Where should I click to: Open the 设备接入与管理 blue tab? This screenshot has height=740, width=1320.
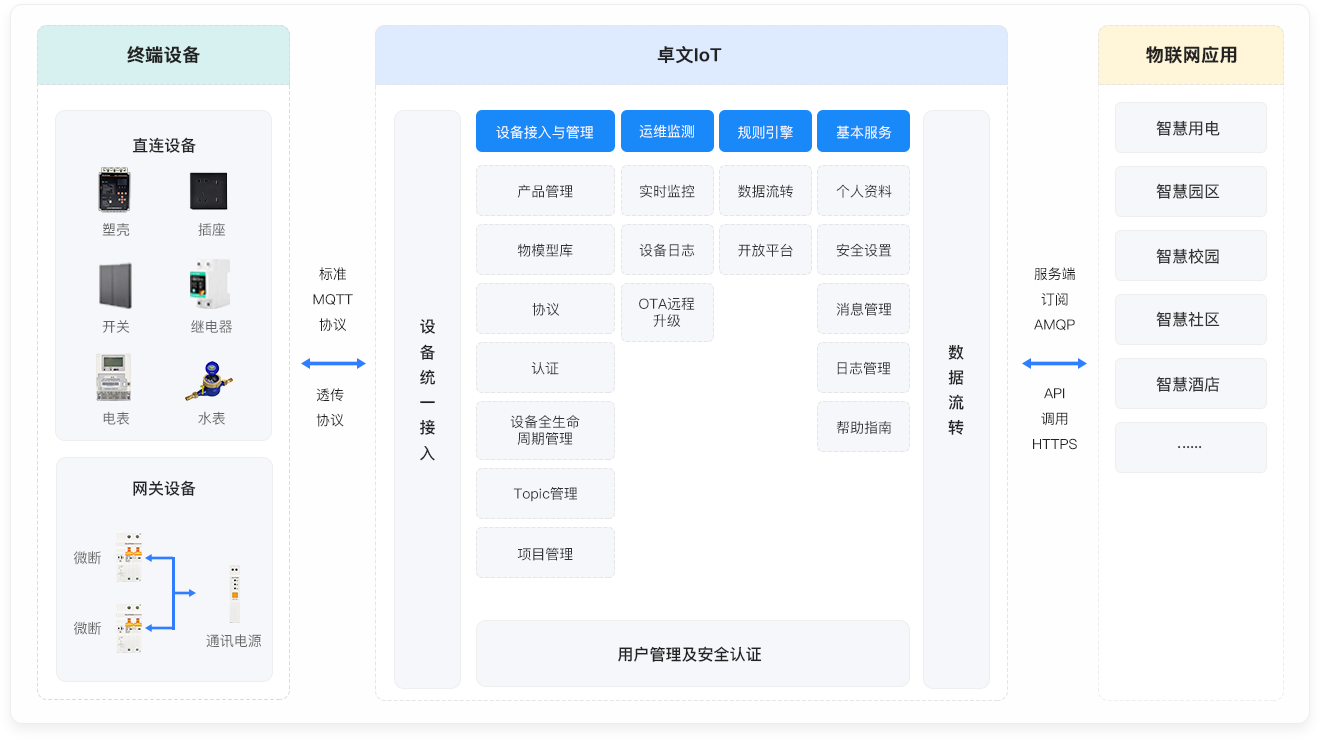coord(545,132)
